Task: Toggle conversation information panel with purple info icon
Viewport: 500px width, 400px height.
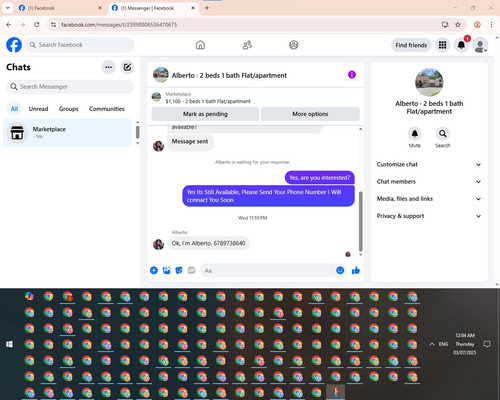Action: point(352,75)
